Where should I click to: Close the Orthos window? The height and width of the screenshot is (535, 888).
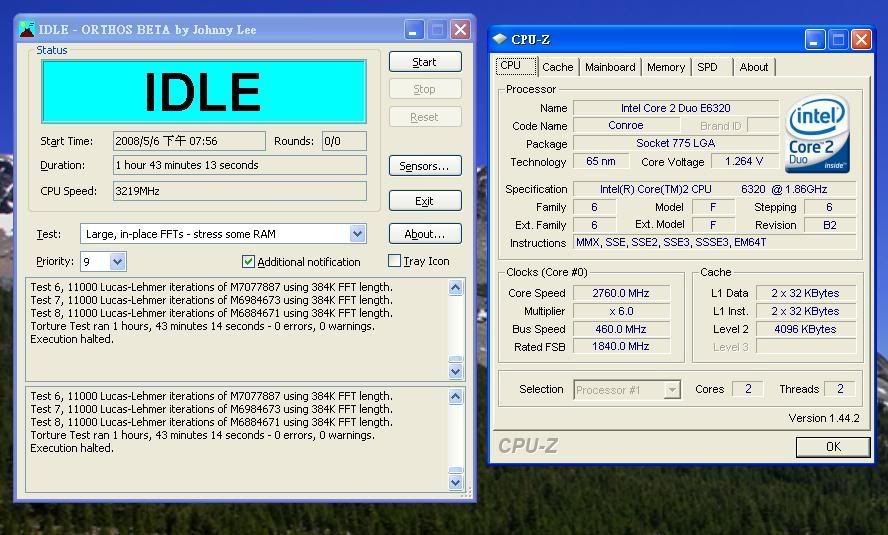click(x=460, y=29)
